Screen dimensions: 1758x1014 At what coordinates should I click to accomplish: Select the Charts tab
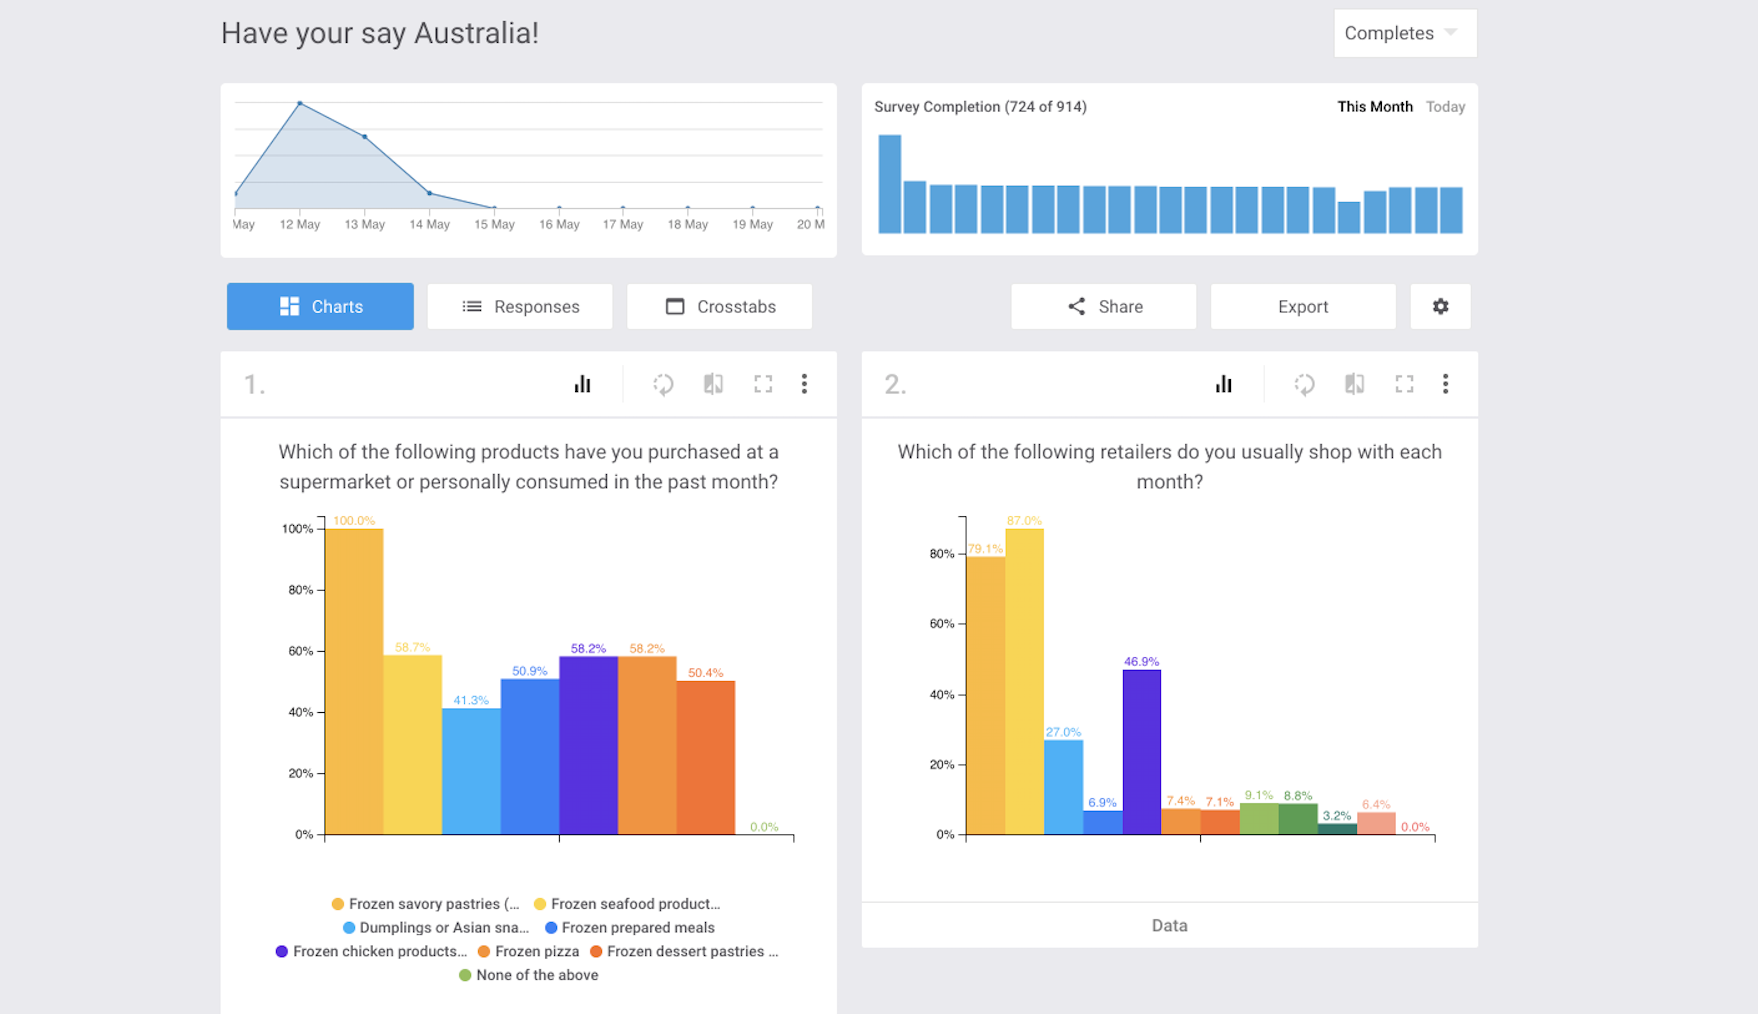pos(320,307)
